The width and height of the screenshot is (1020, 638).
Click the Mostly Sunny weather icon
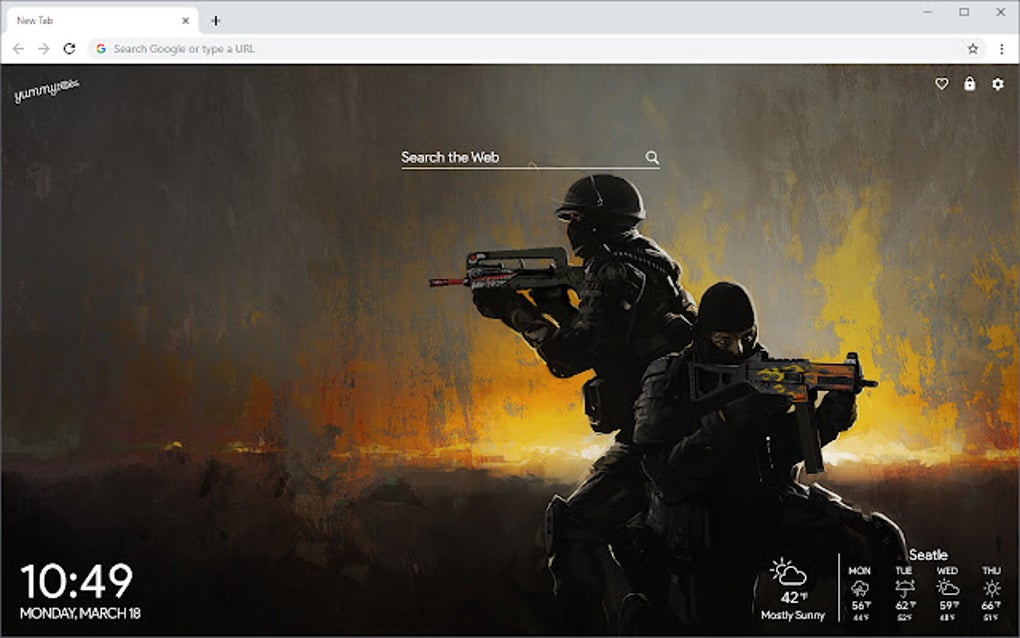tap(786, 572)
